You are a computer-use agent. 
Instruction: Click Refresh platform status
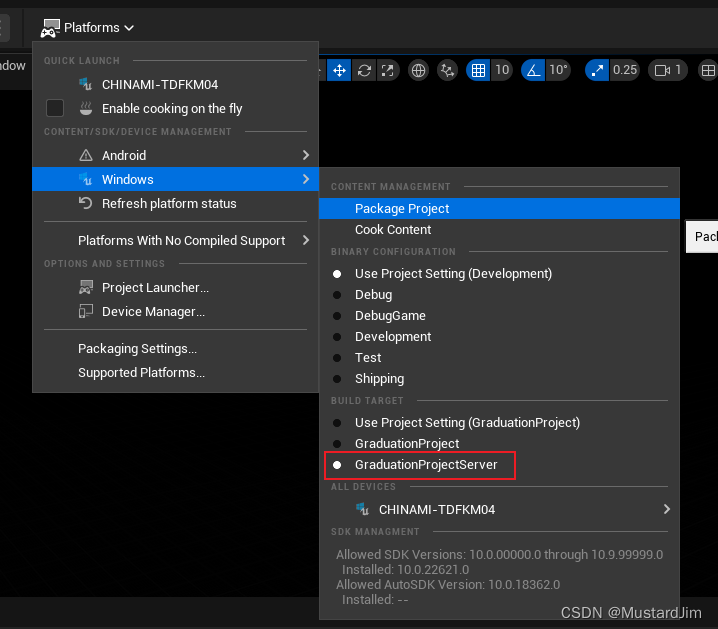coord(175,203)
